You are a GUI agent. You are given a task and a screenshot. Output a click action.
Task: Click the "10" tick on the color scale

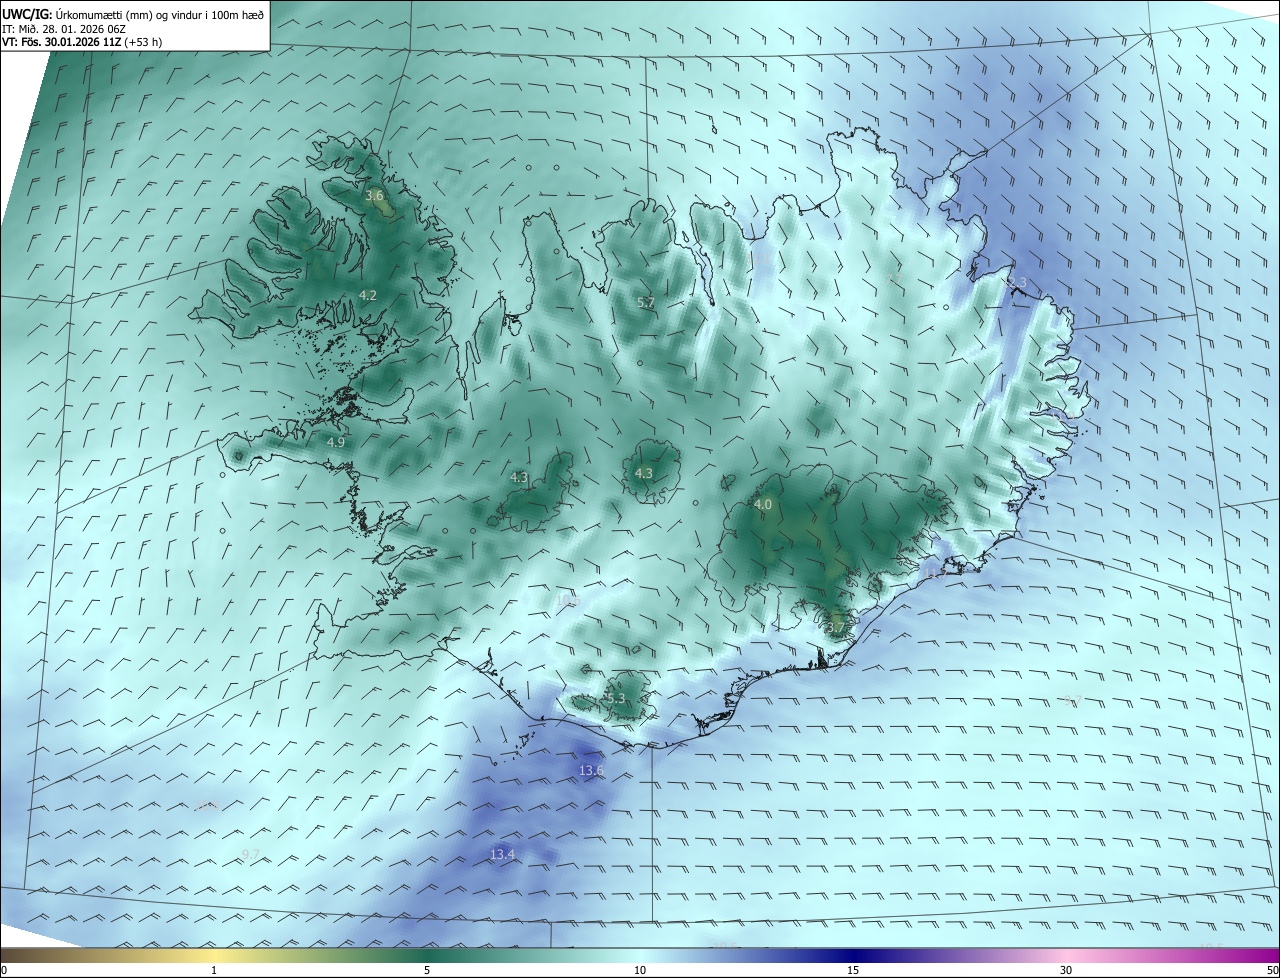(640, 970)
